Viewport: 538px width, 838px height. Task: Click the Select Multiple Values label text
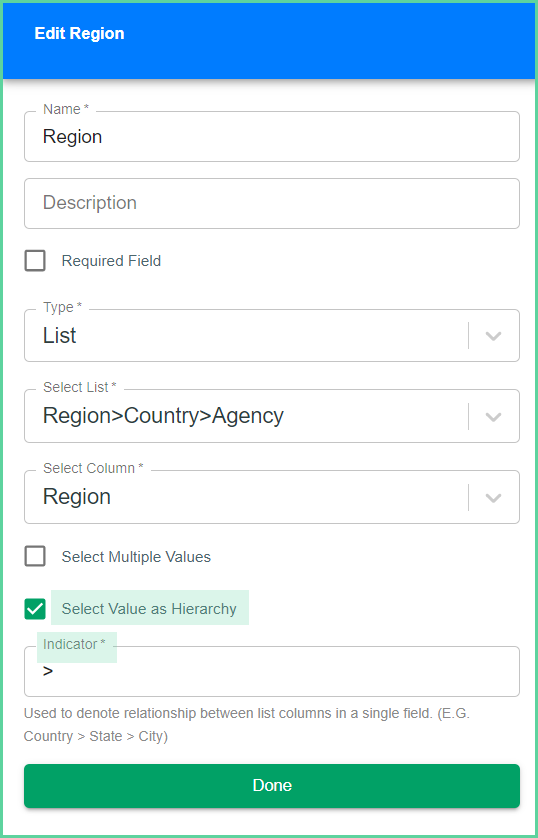point(136,557)
